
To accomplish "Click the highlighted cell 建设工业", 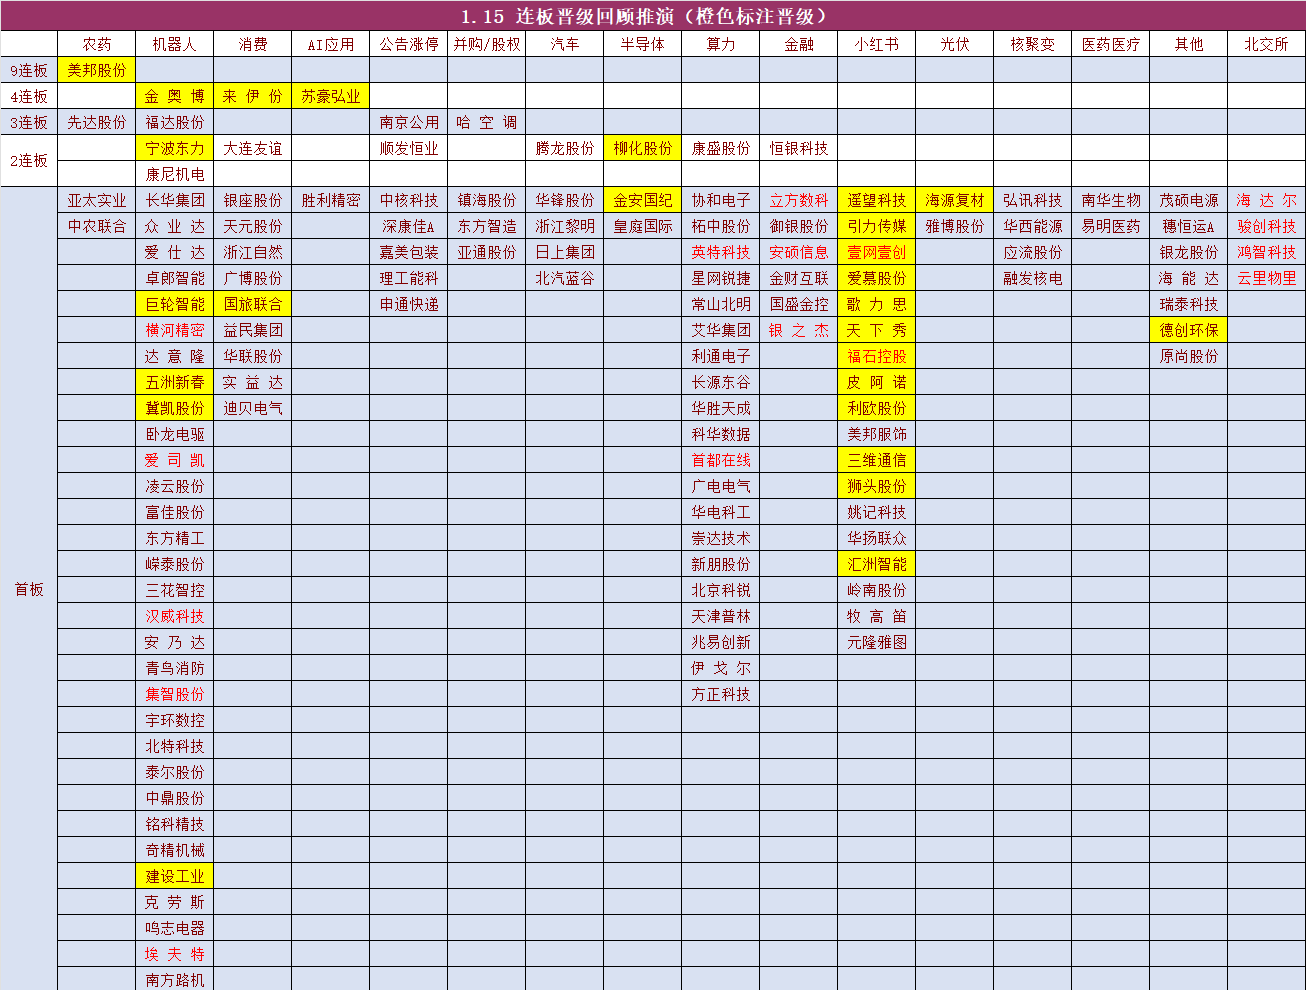I will [x=175, y=876].
